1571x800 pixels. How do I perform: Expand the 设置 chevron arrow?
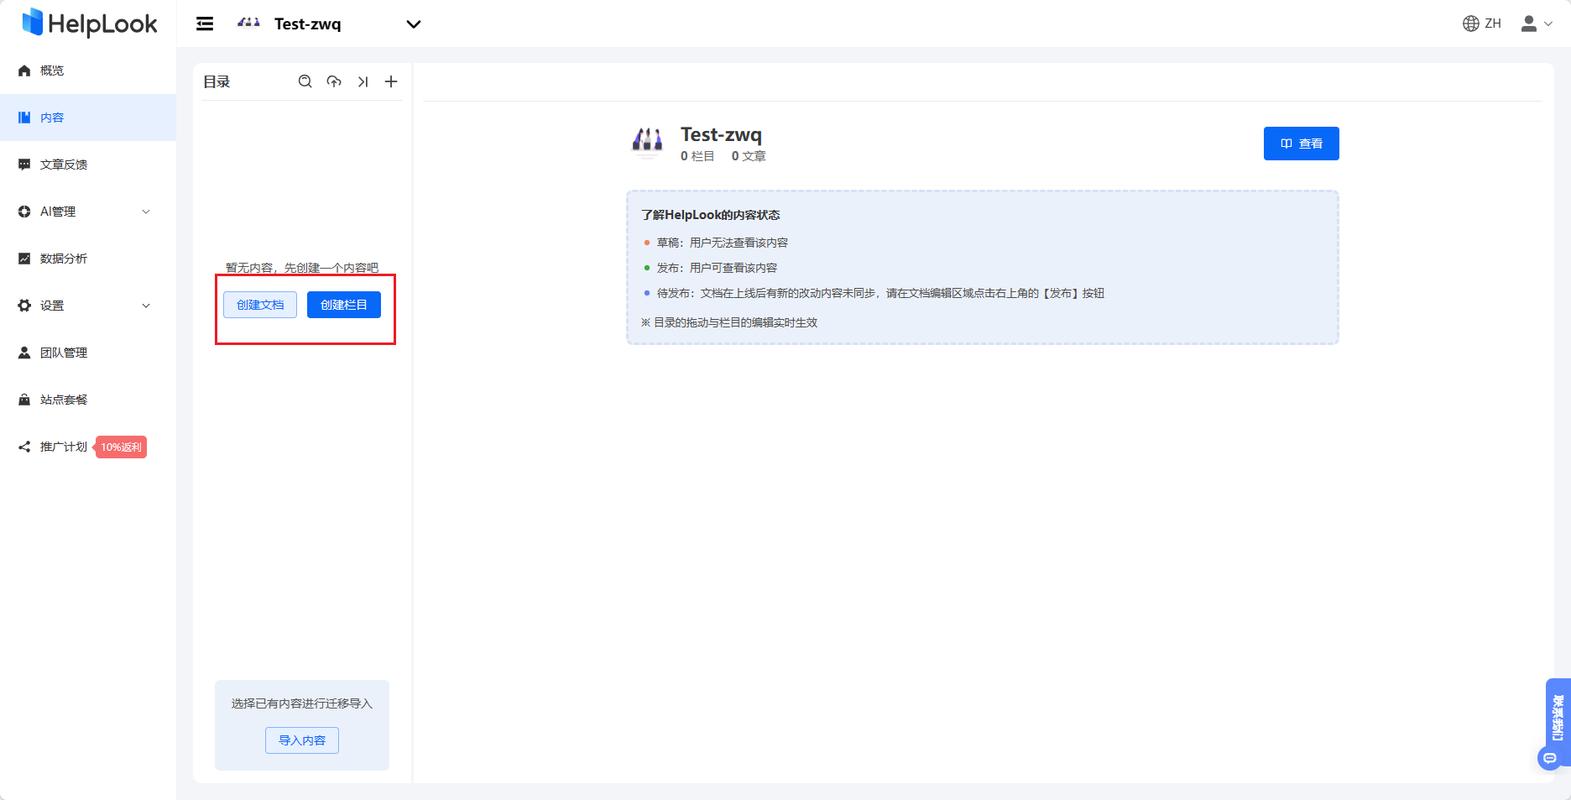pyautogui.click(x=146, y=306)
